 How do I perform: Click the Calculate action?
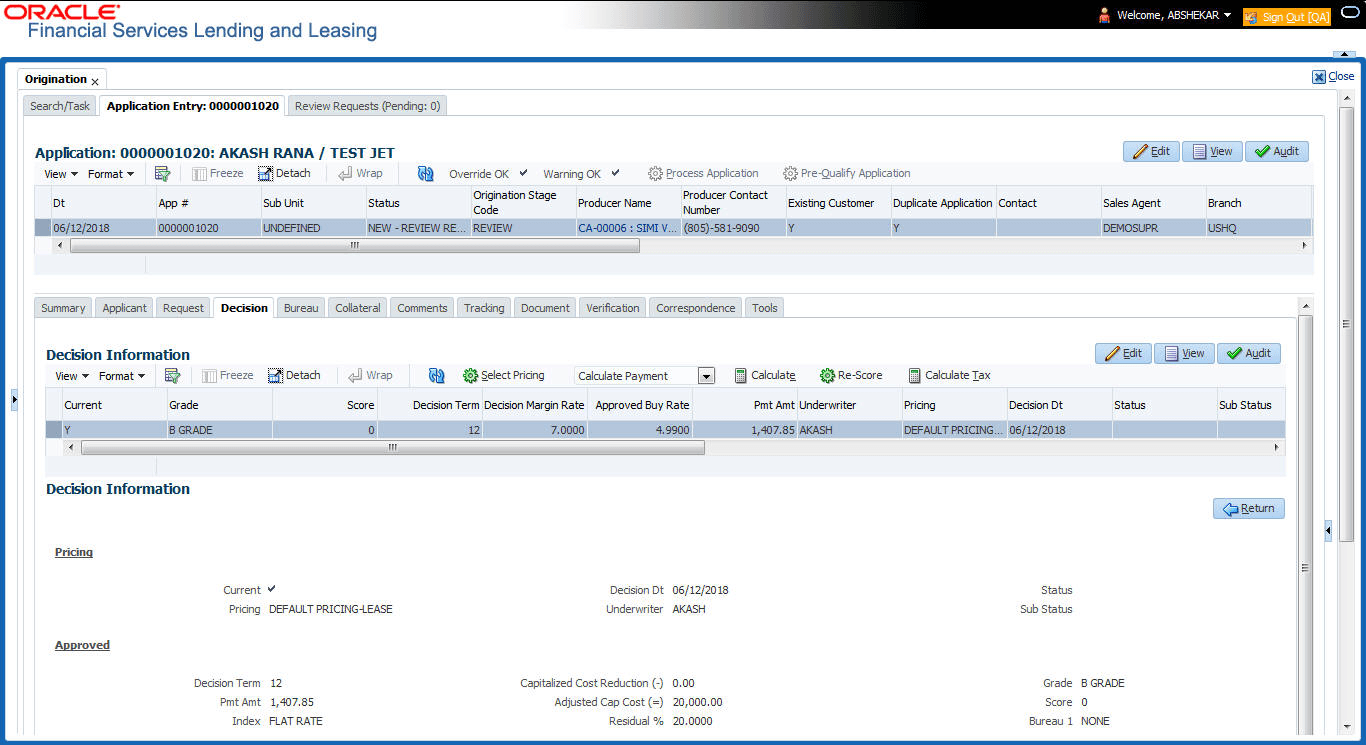click(765, 375)
